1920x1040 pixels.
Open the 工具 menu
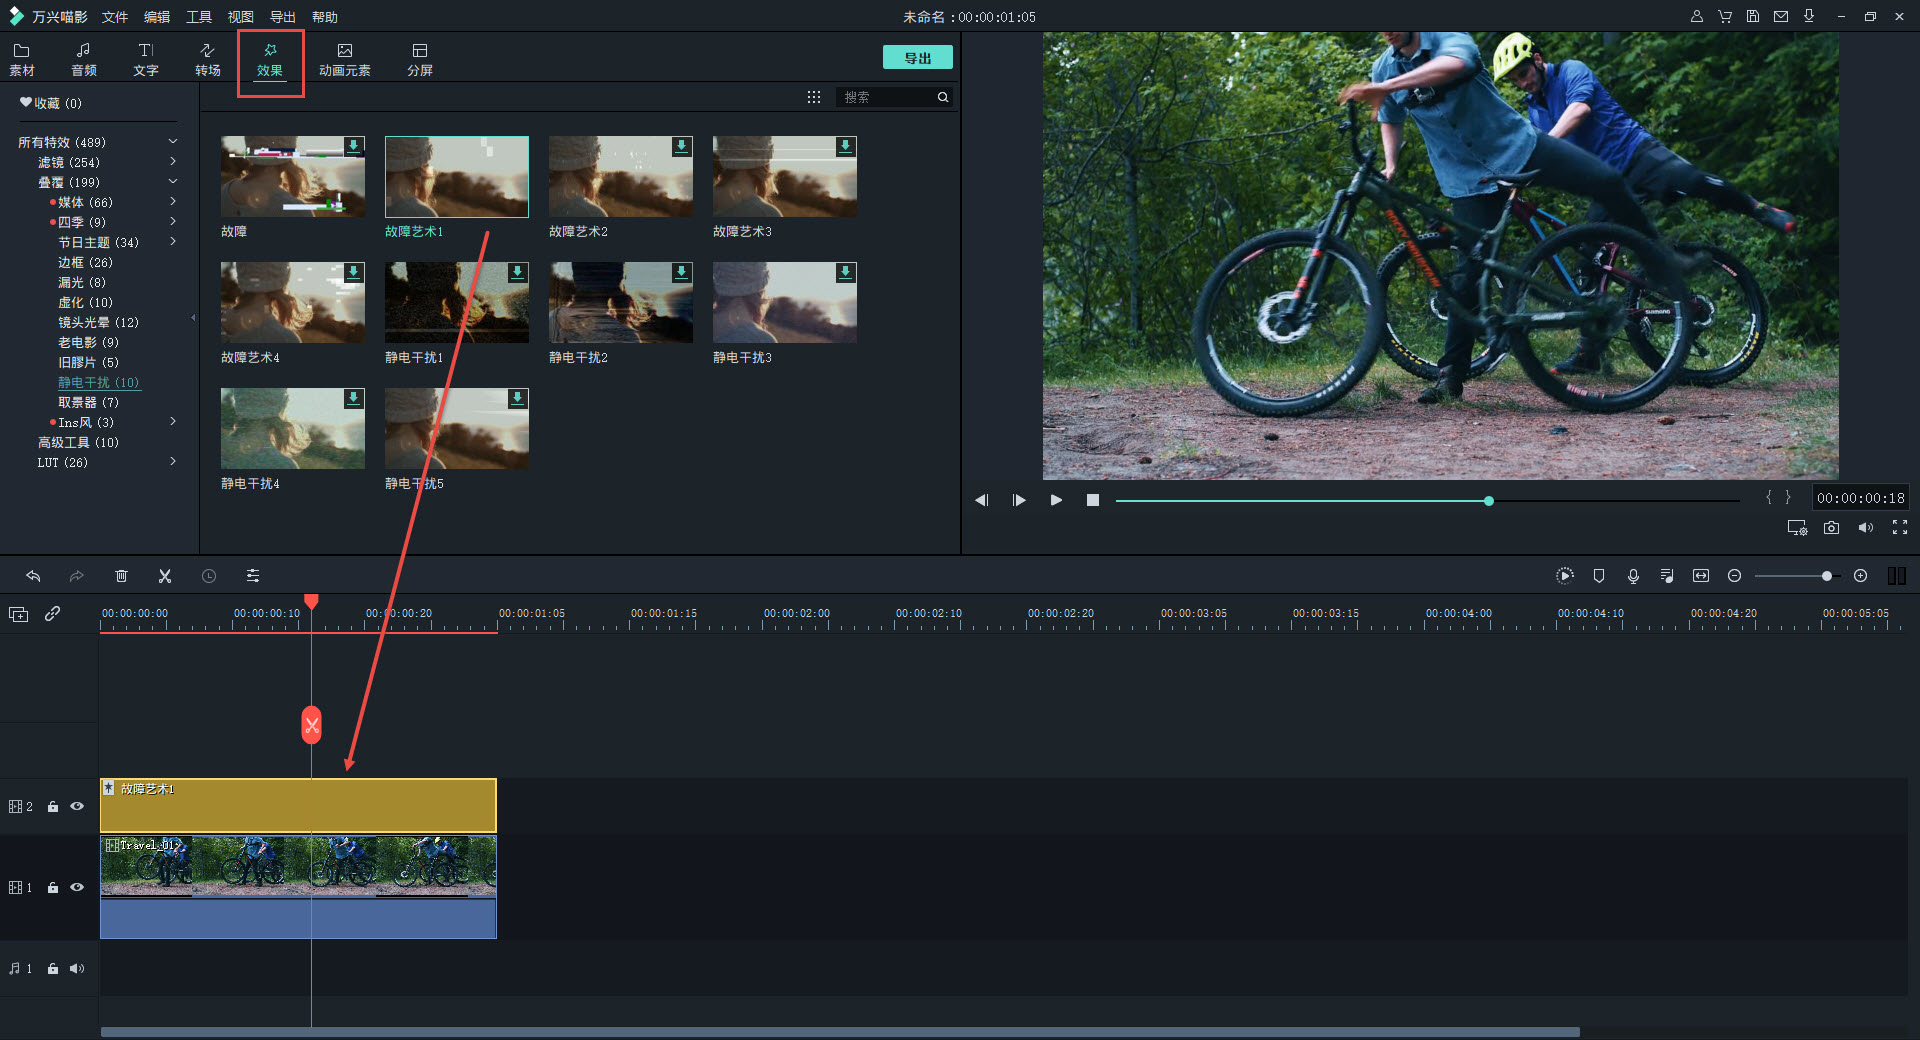click(199, 17)
